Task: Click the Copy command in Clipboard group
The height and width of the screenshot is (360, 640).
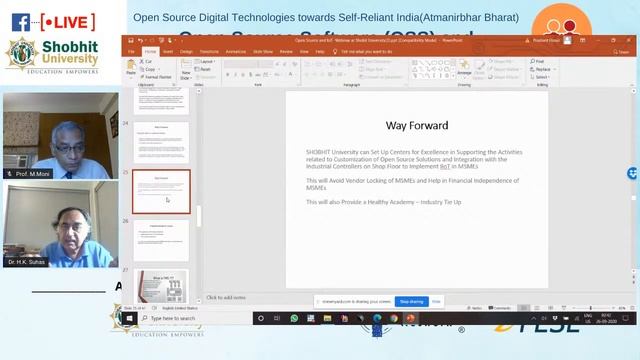Action: pos(148,69)
